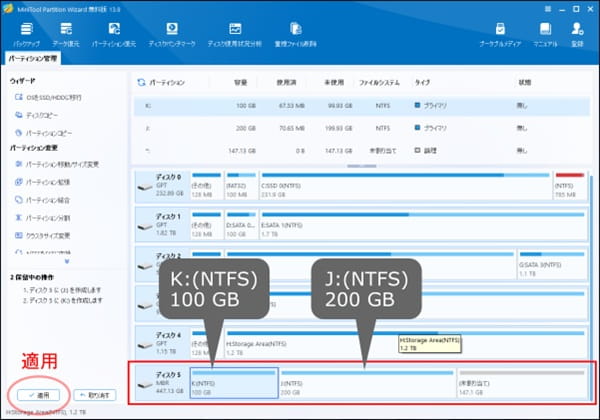The image size is (600, 420).
Task: Select the ディスク 0 drive header
Action: (x=162, y=186)
